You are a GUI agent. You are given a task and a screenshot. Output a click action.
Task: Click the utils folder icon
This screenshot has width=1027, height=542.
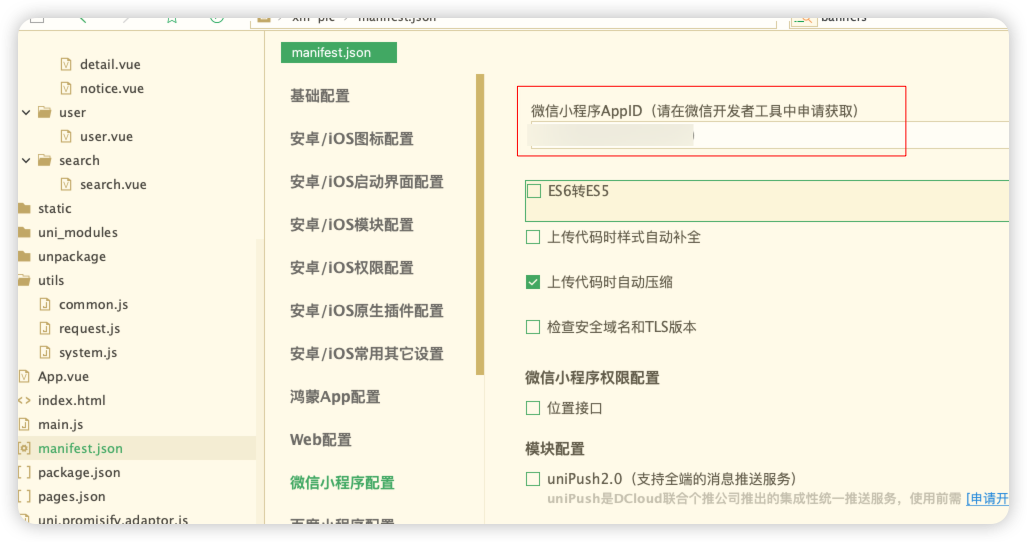tap(24, 280)
